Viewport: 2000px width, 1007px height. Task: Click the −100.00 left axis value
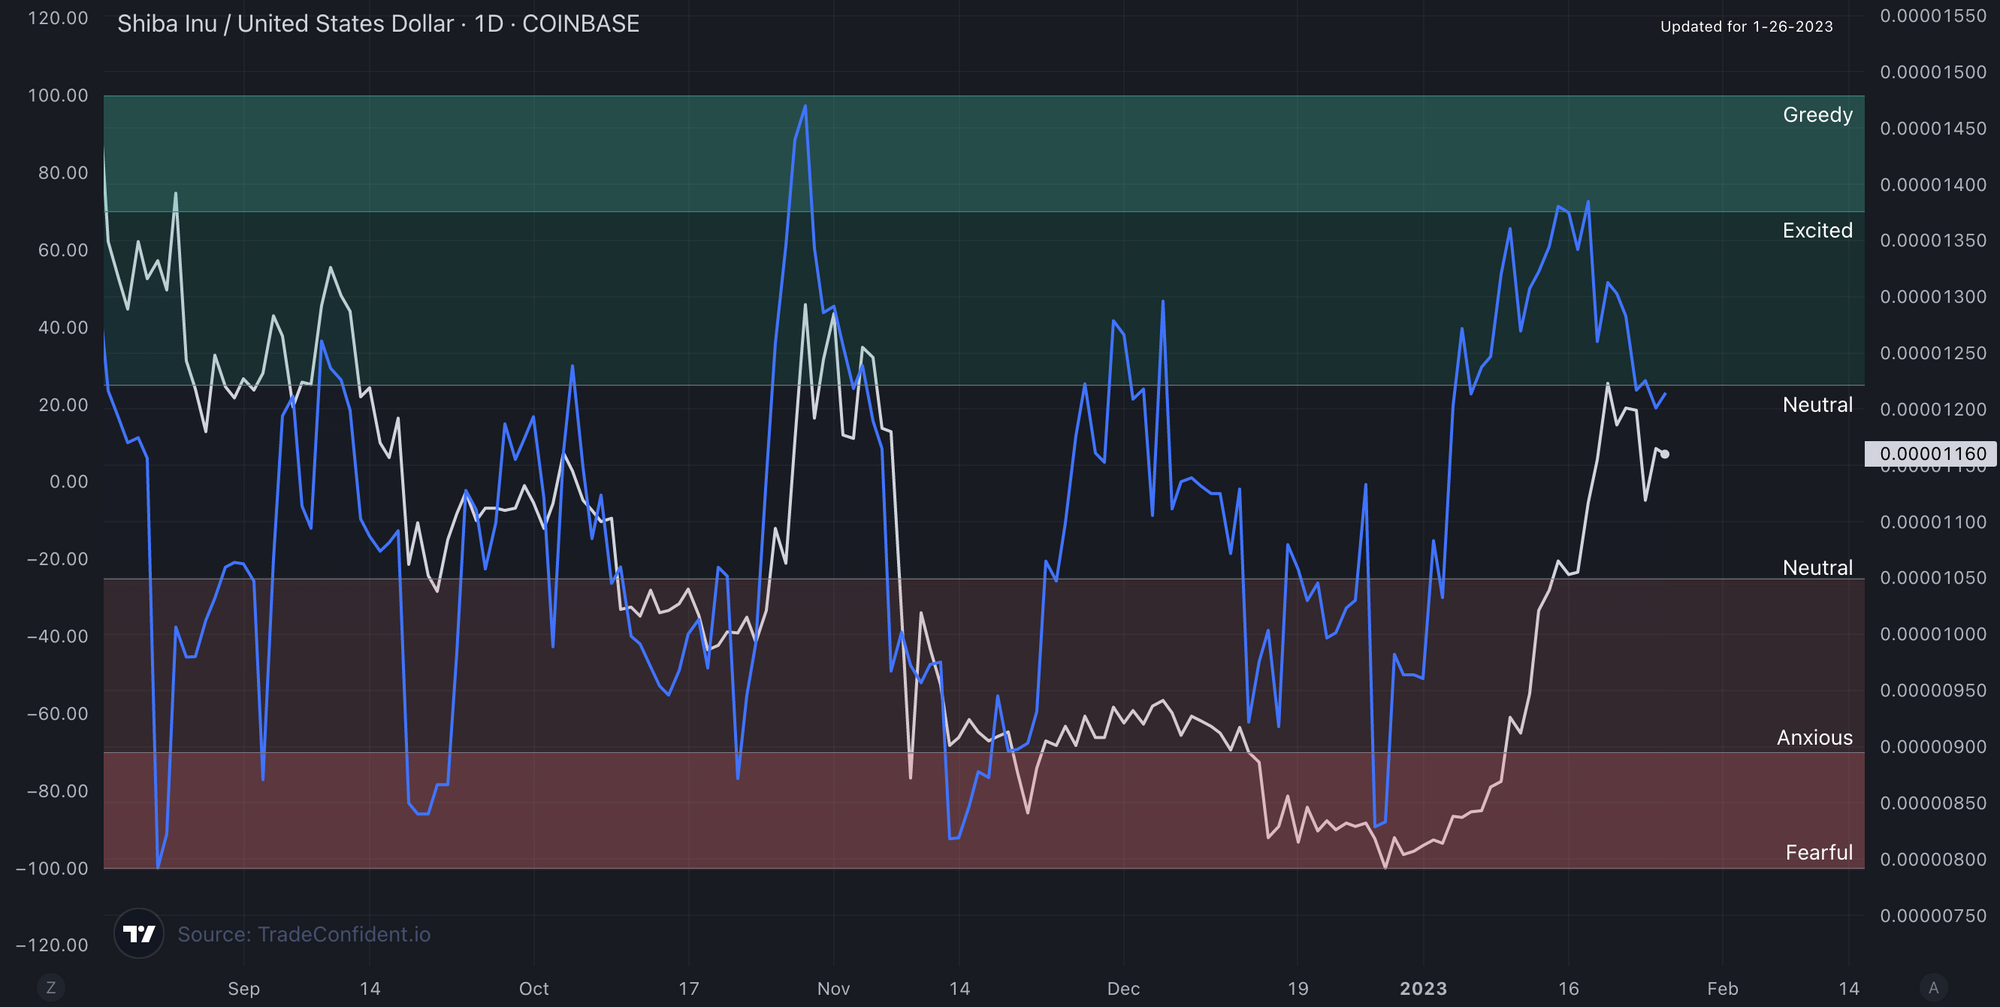pyautogui.click(x=52, y=868)
